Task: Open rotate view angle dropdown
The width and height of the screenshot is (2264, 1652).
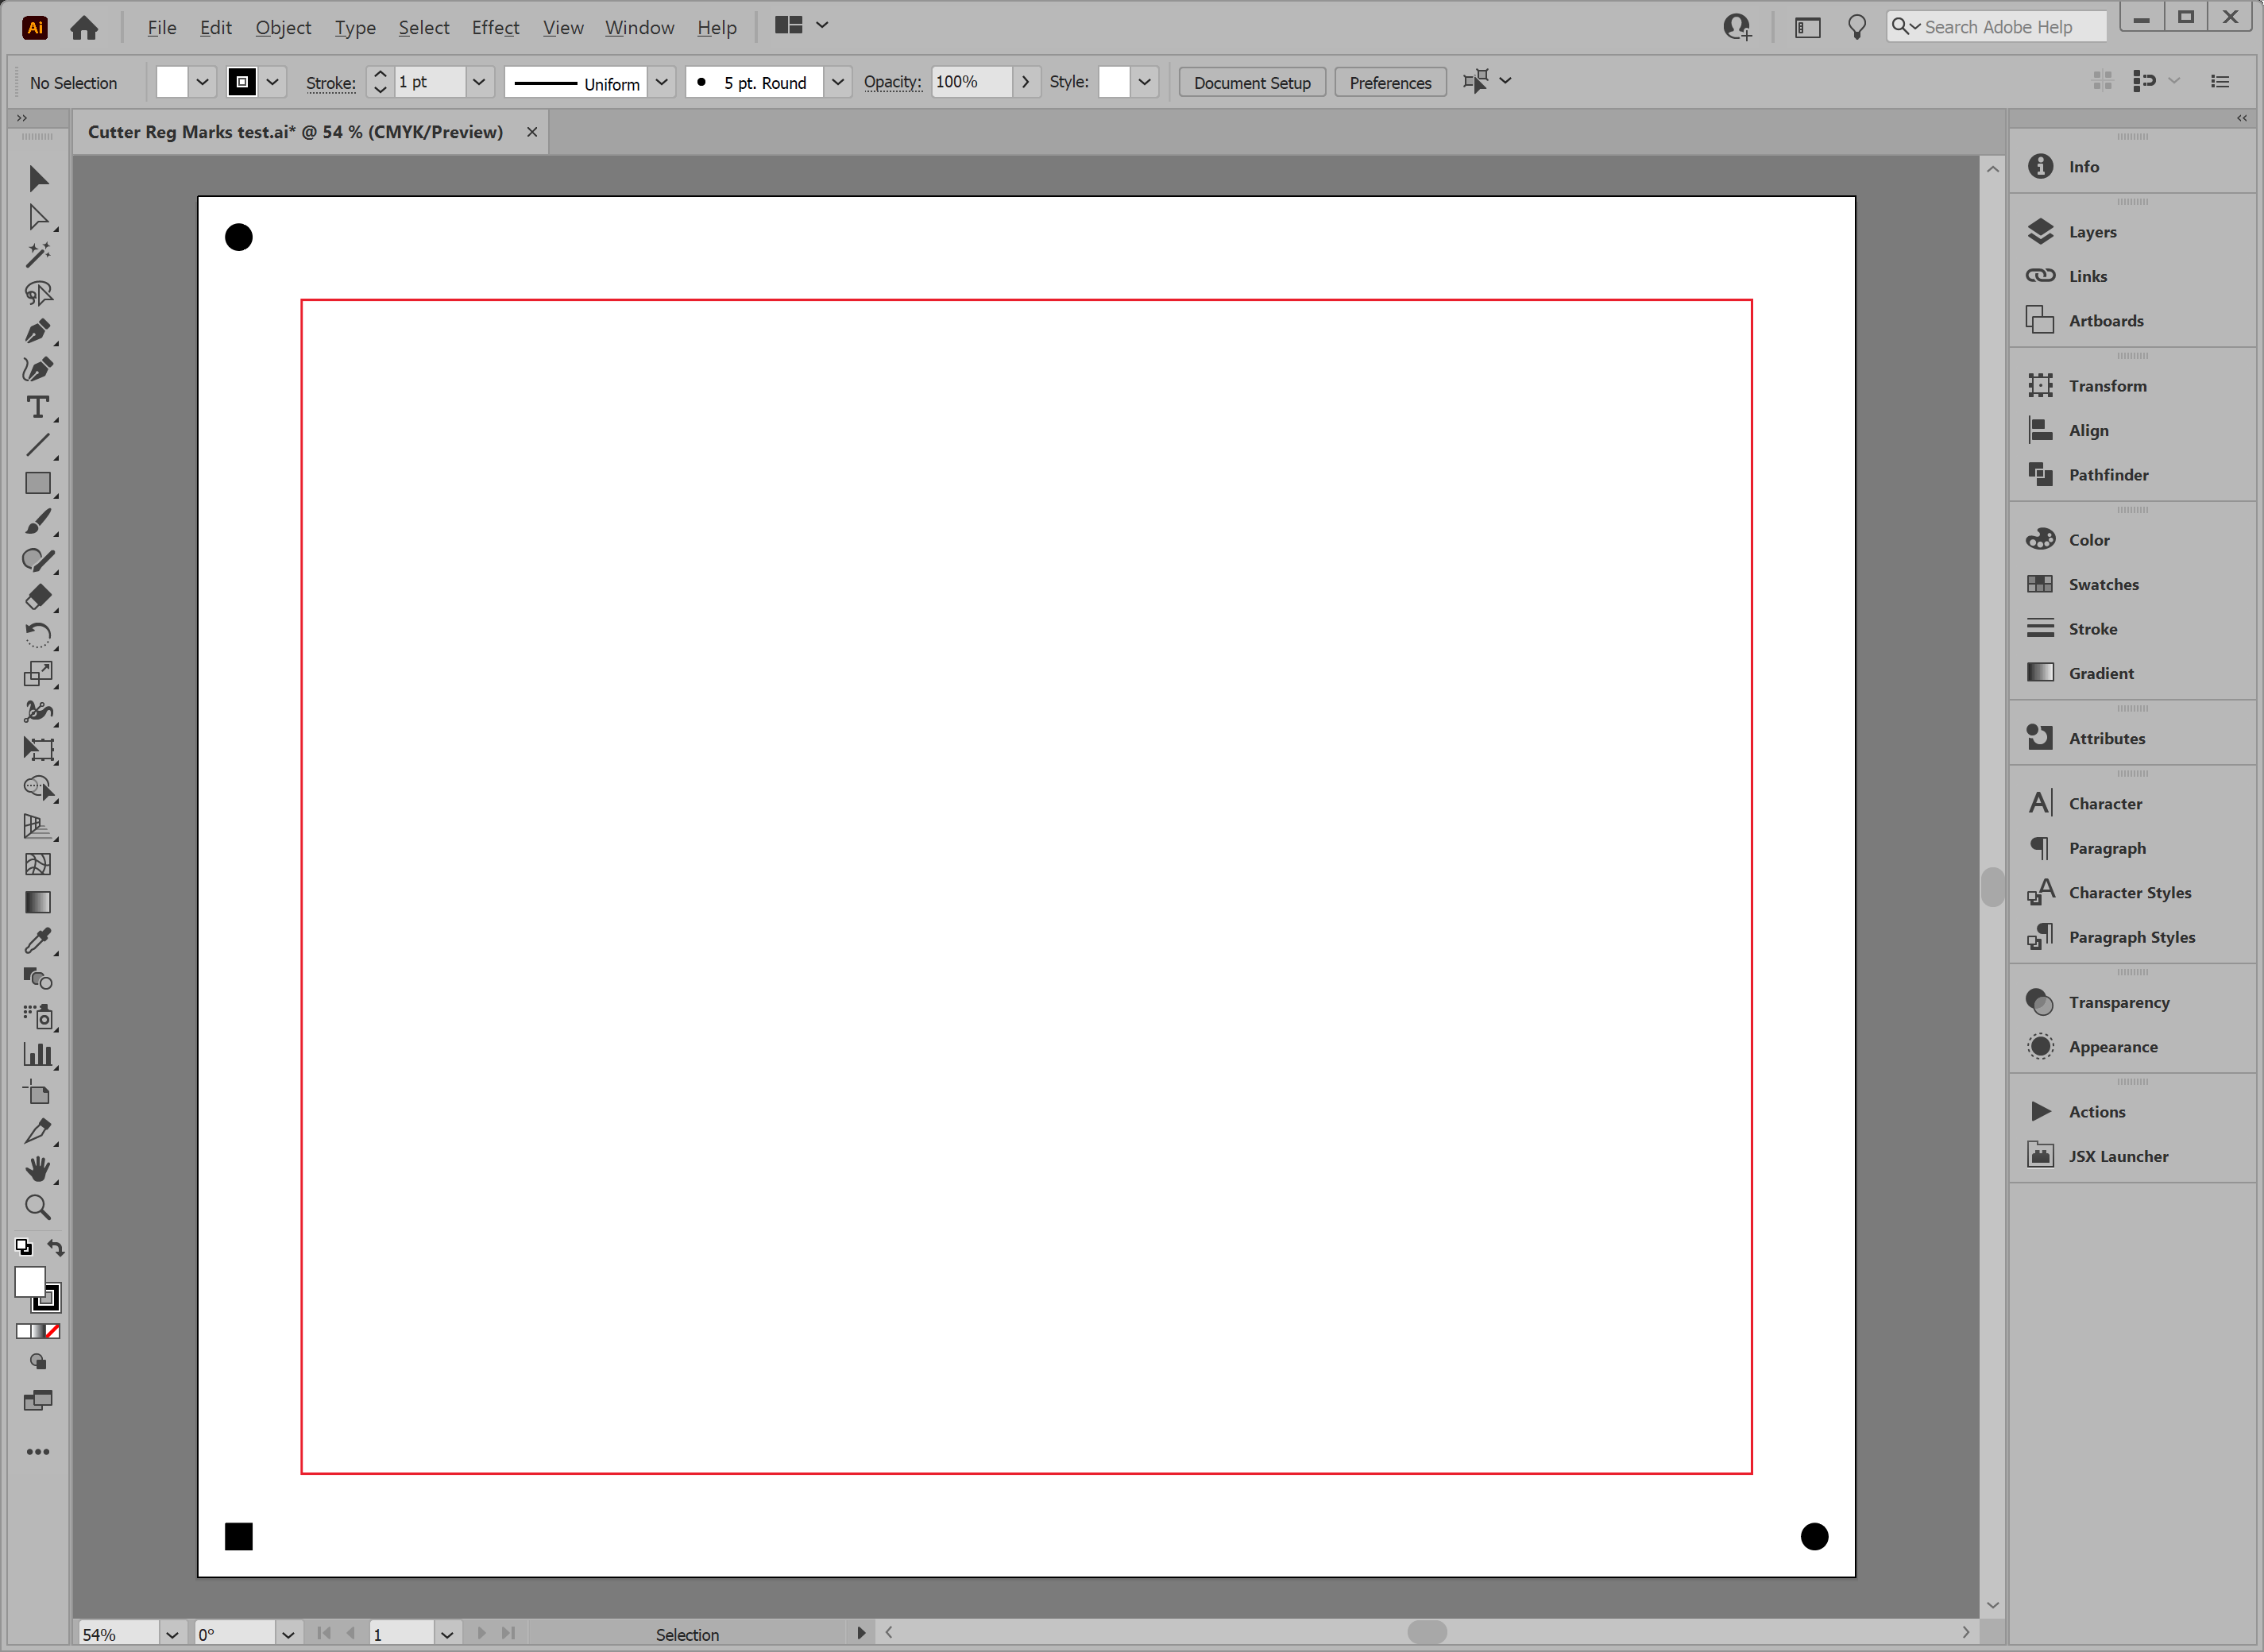Action: click(288, 1634)
